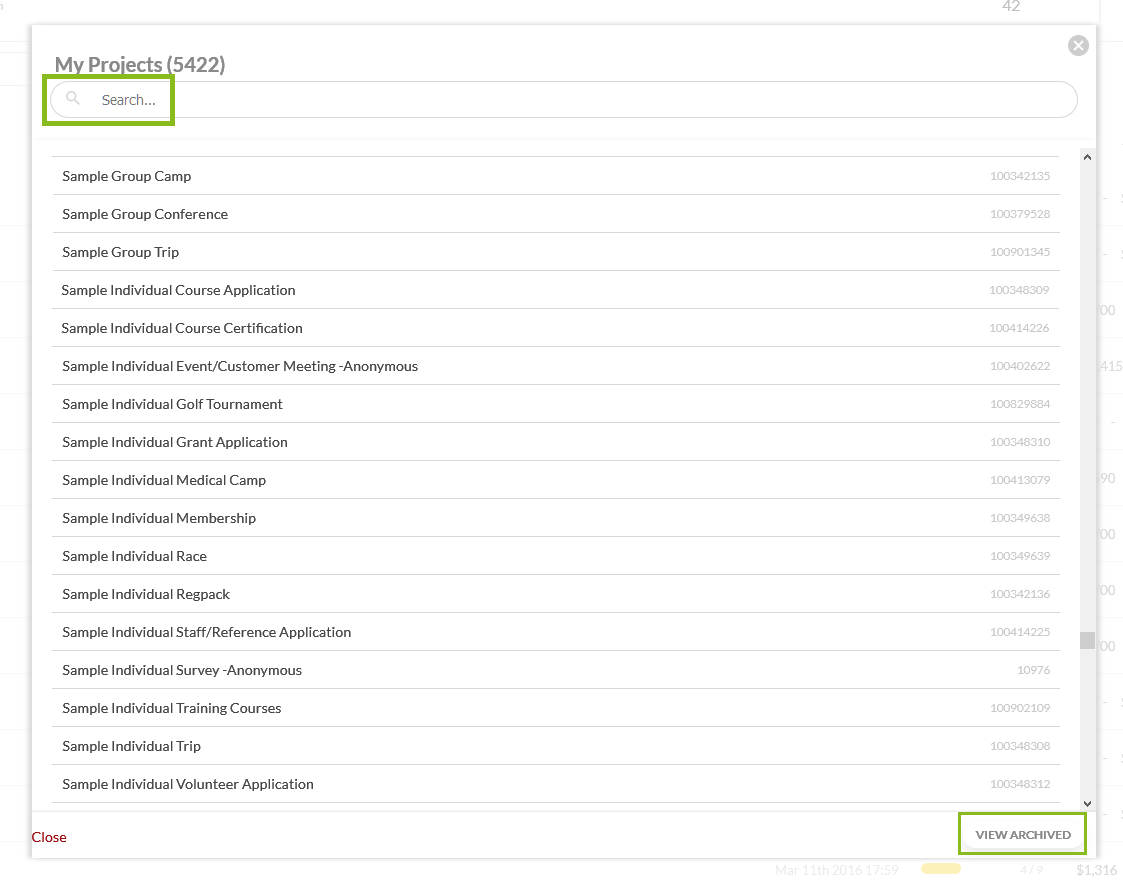Open Sample Group Camp project

127,176
